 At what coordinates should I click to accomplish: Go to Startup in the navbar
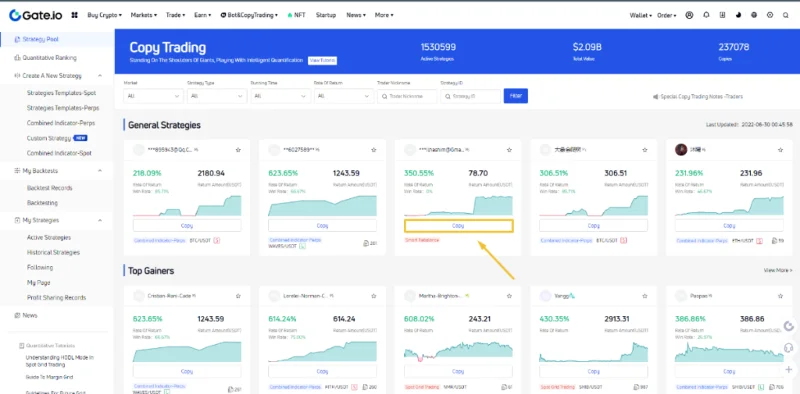click(x=326, y=15)
